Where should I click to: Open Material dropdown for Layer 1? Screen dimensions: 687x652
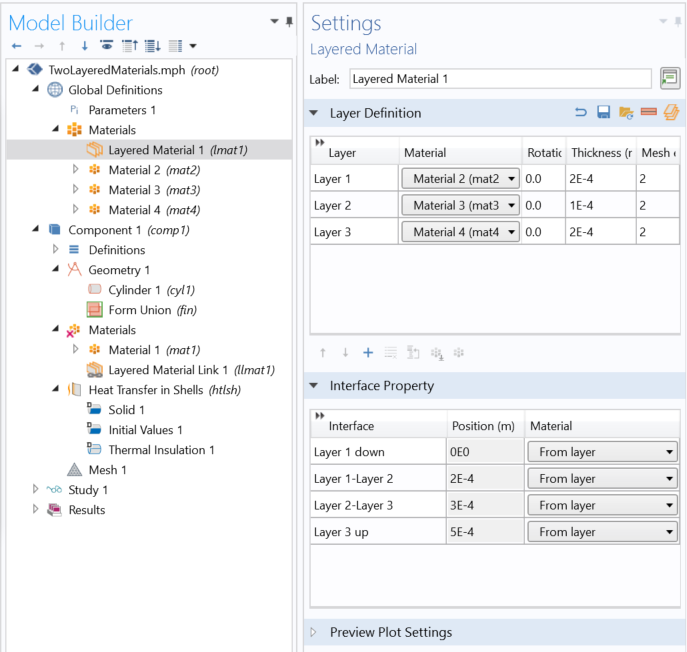coord(460,179)
